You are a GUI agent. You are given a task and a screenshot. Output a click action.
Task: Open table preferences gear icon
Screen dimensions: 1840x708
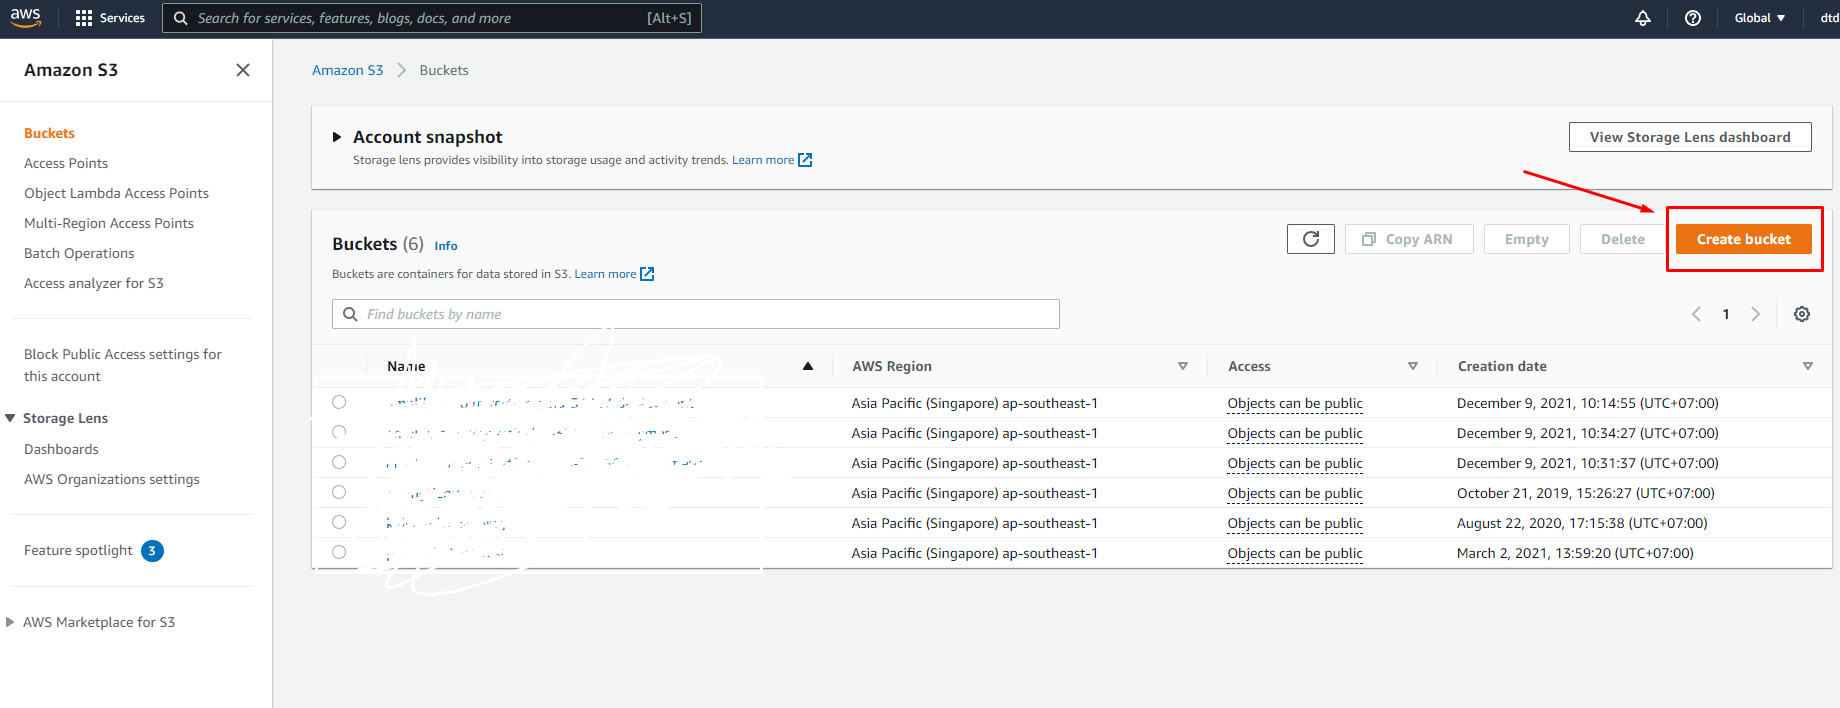coord(1802,314)
